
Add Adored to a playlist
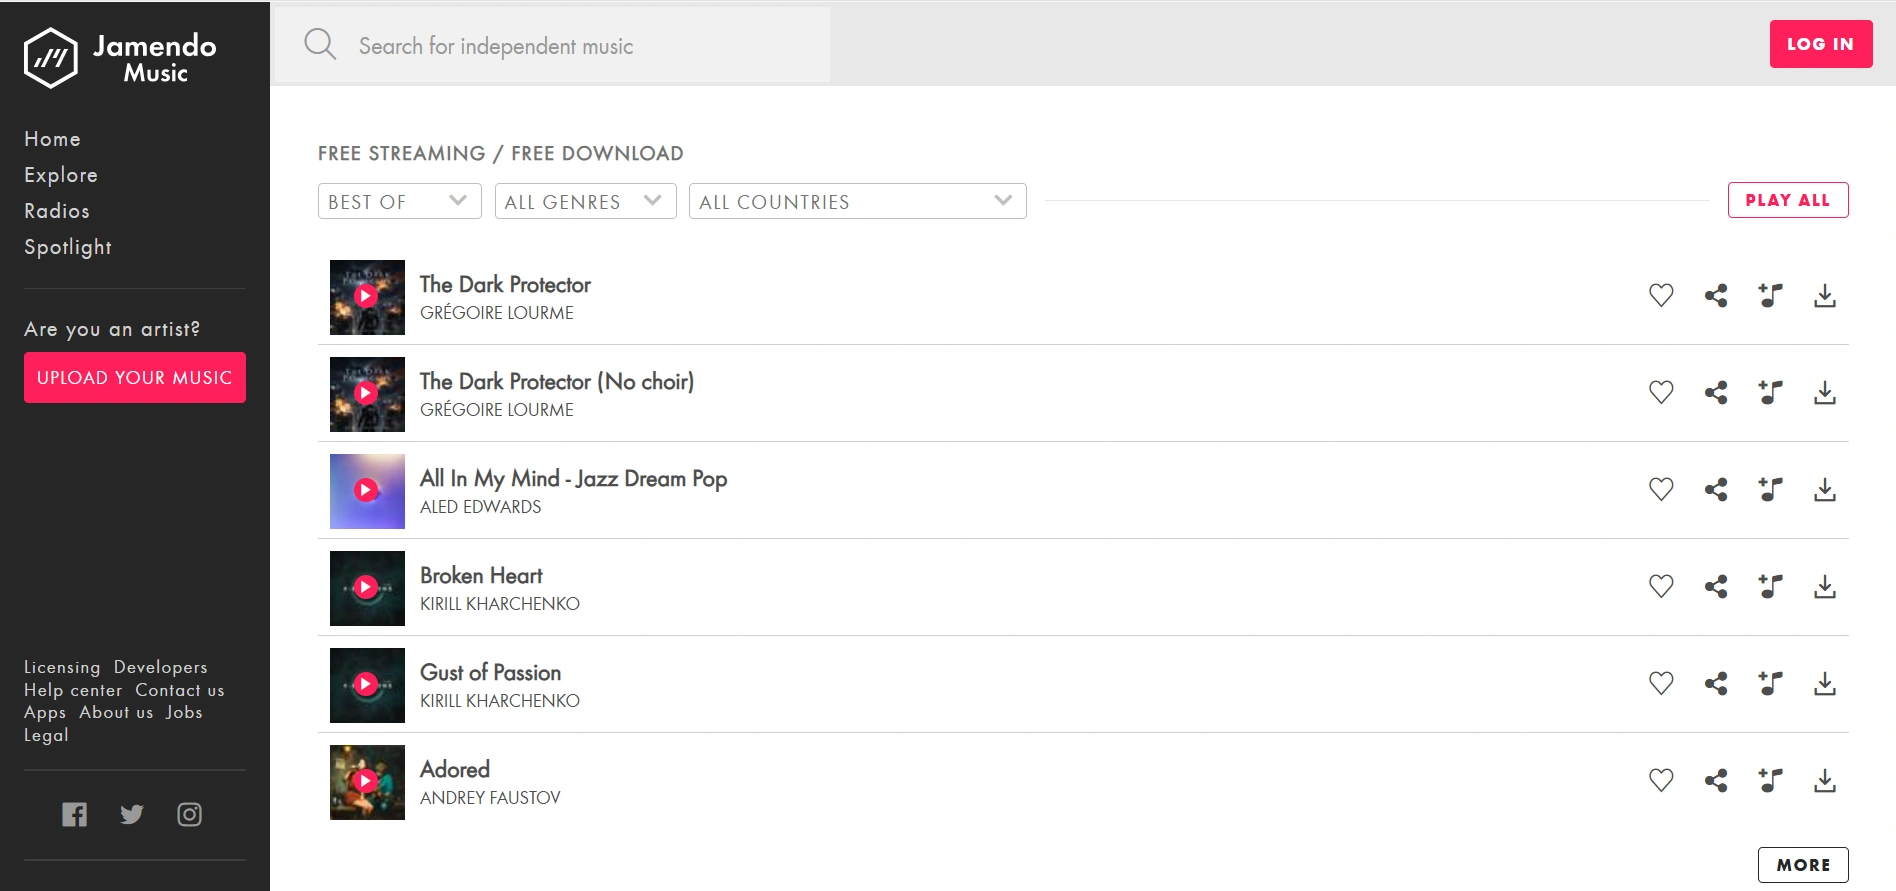click(x=1770, y=781)
